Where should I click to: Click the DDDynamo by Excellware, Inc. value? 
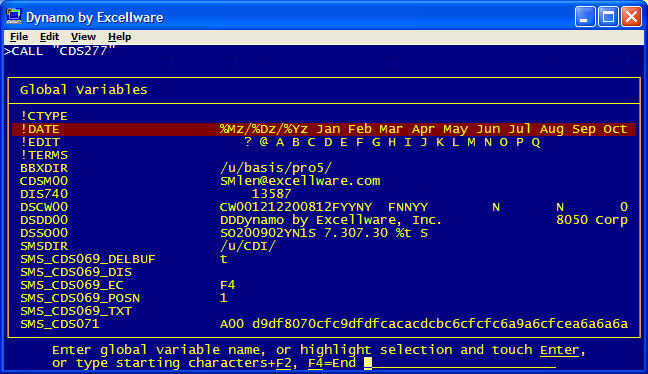pos(331,220)
